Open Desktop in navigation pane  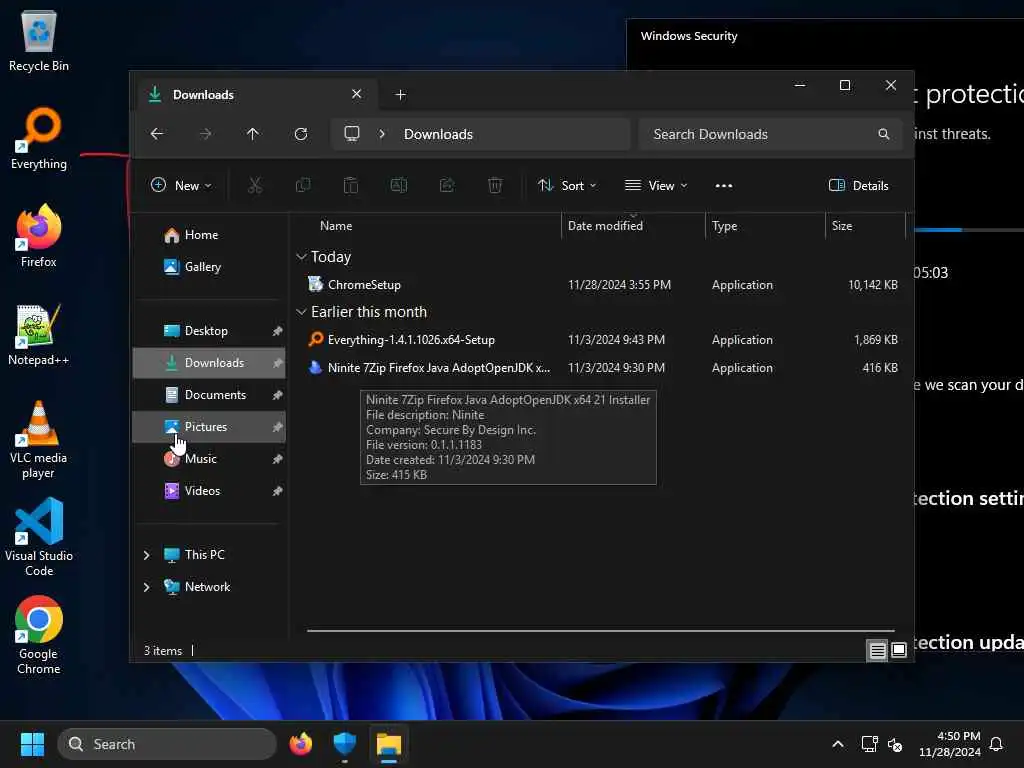(x=209, y=331)
